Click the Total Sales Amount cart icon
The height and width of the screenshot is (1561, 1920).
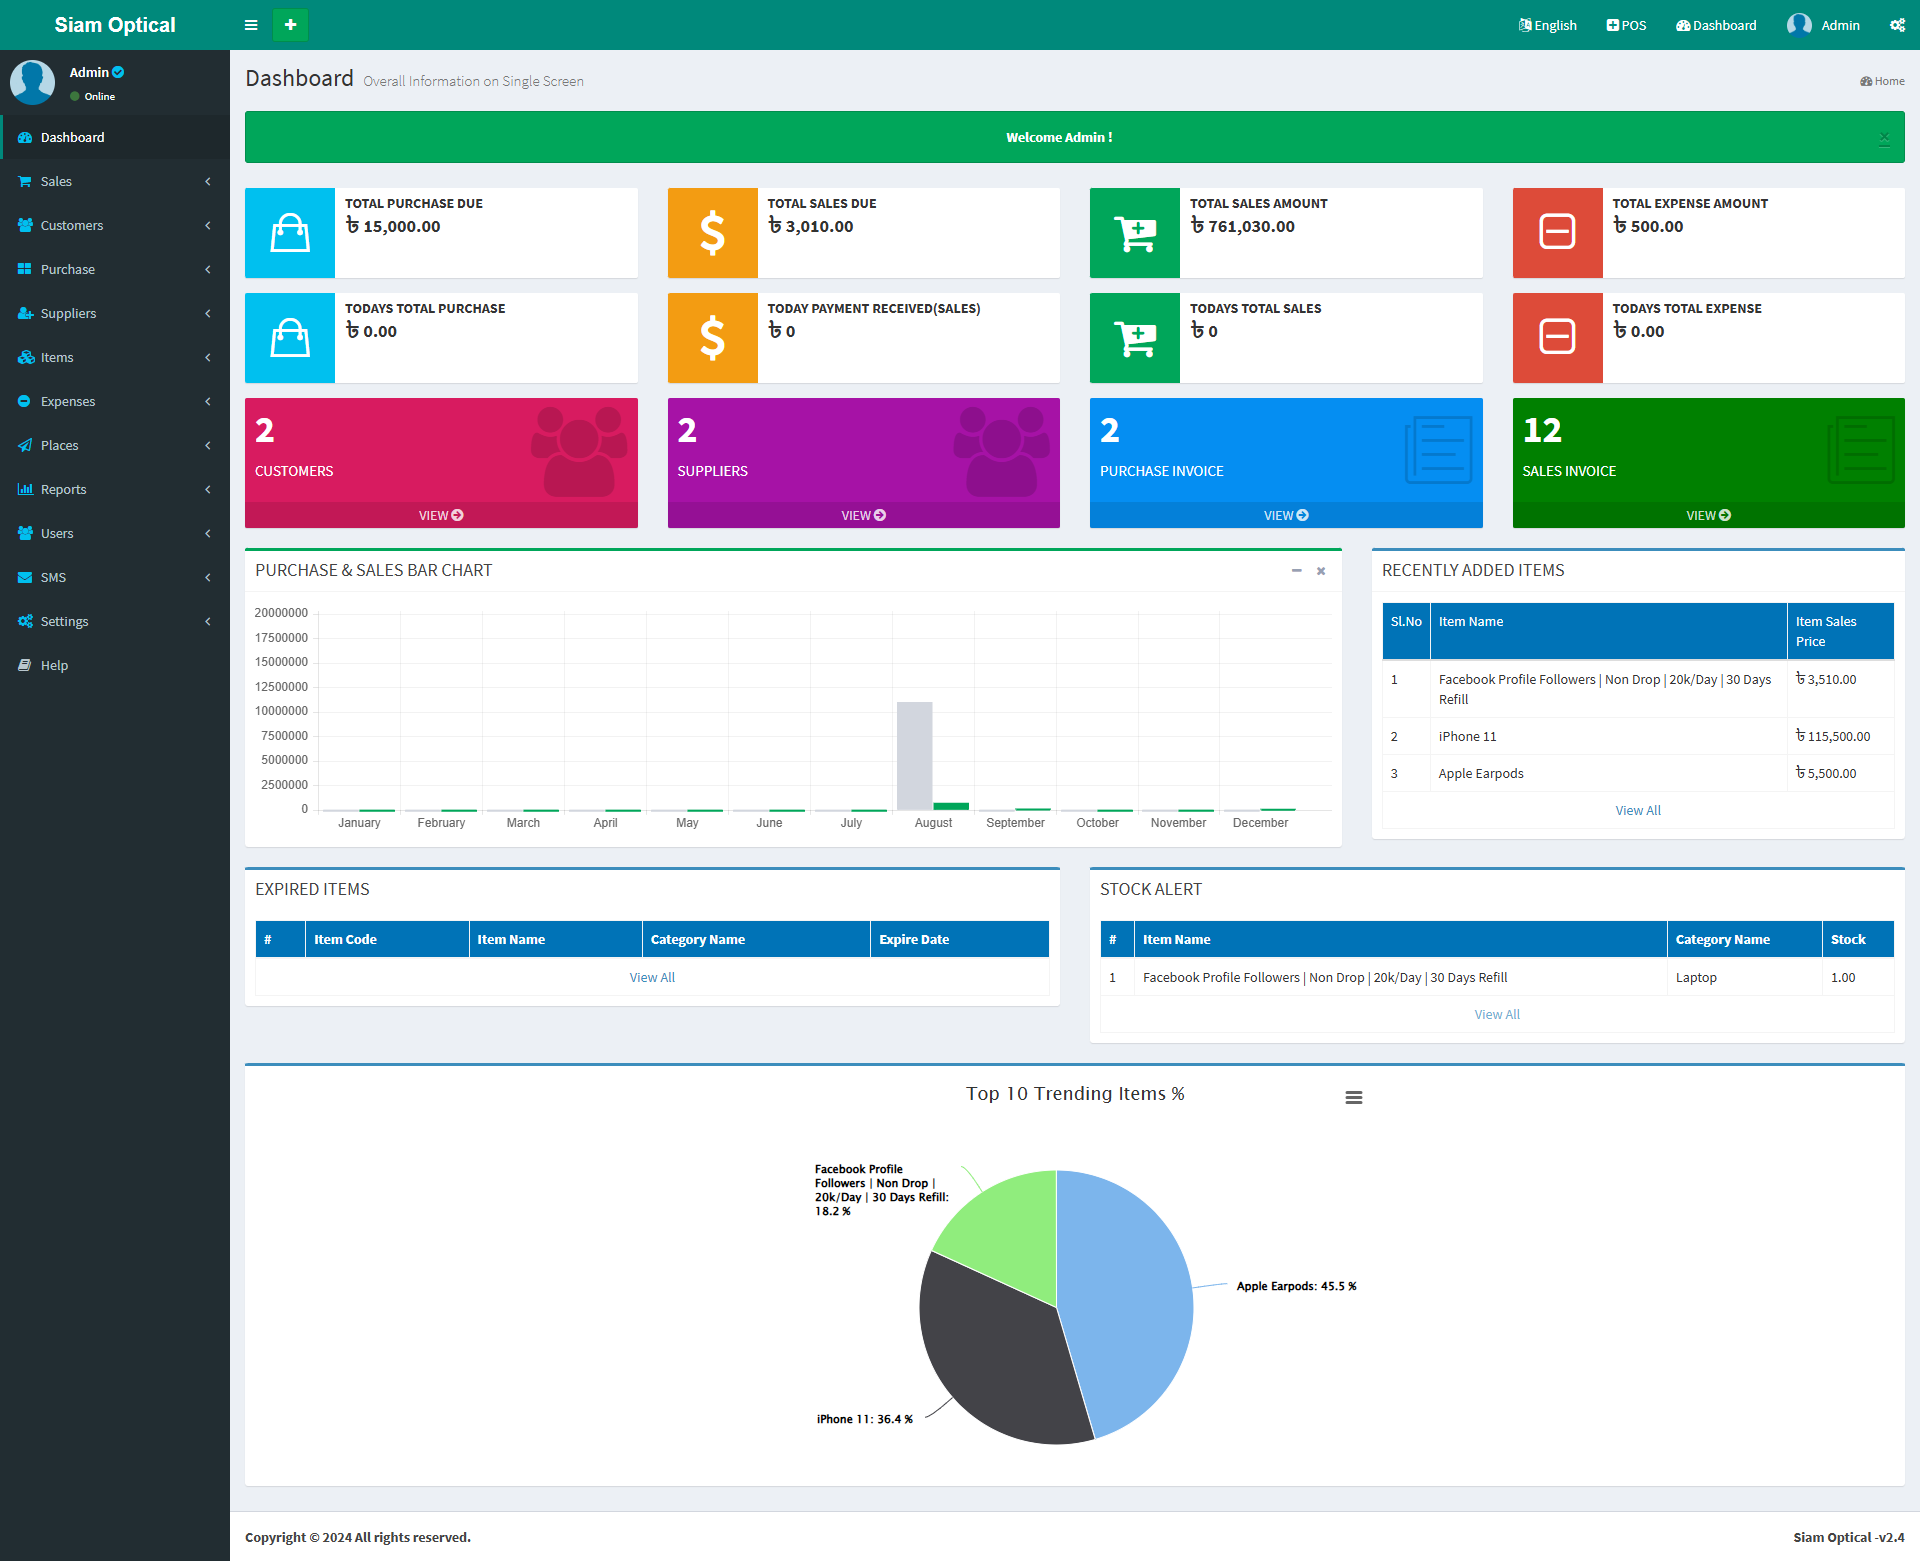coord(1135,233)
